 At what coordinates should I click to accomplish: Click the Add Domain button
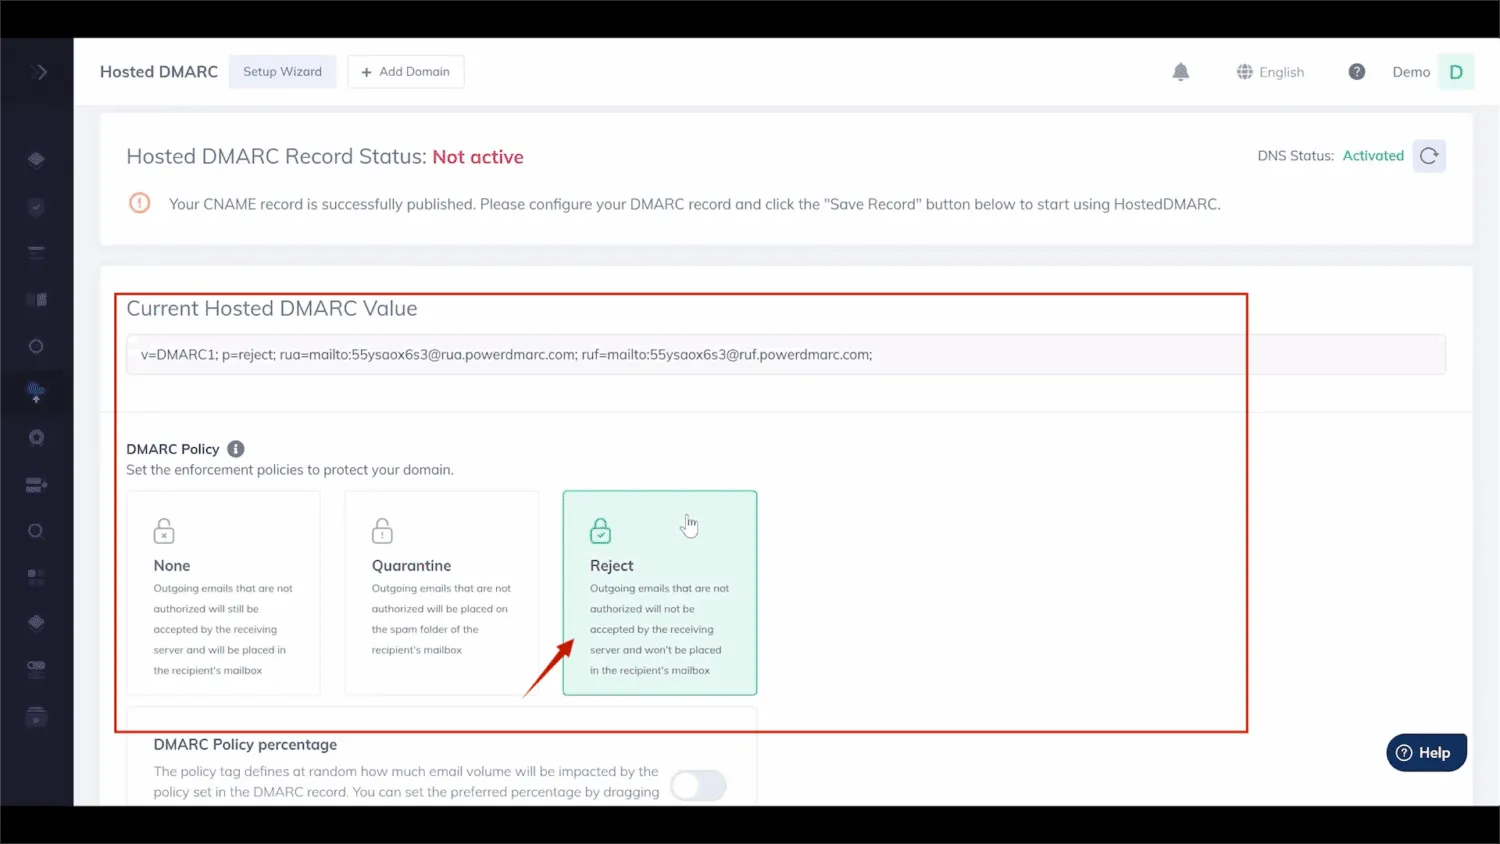click(x=405, y=72)
